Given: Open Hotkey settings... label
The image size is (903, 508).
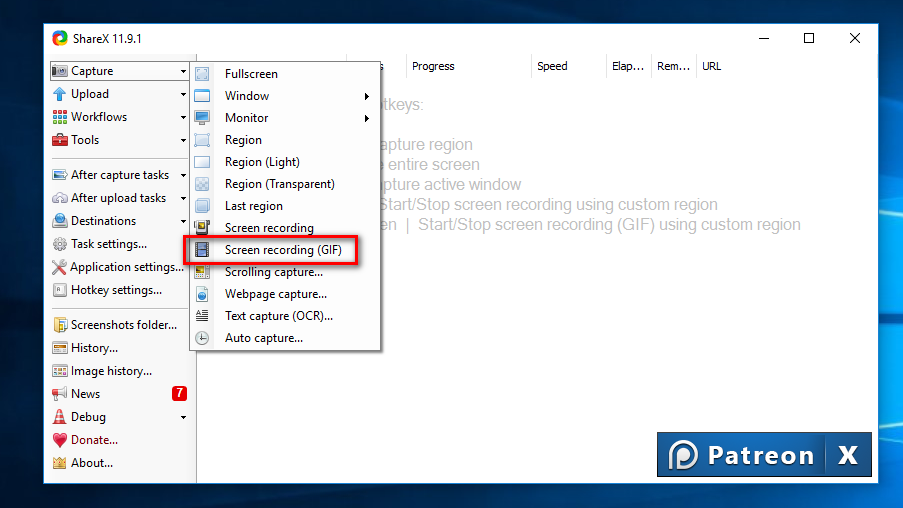Looking at the screenshot, I should click(x=116, y=290).
